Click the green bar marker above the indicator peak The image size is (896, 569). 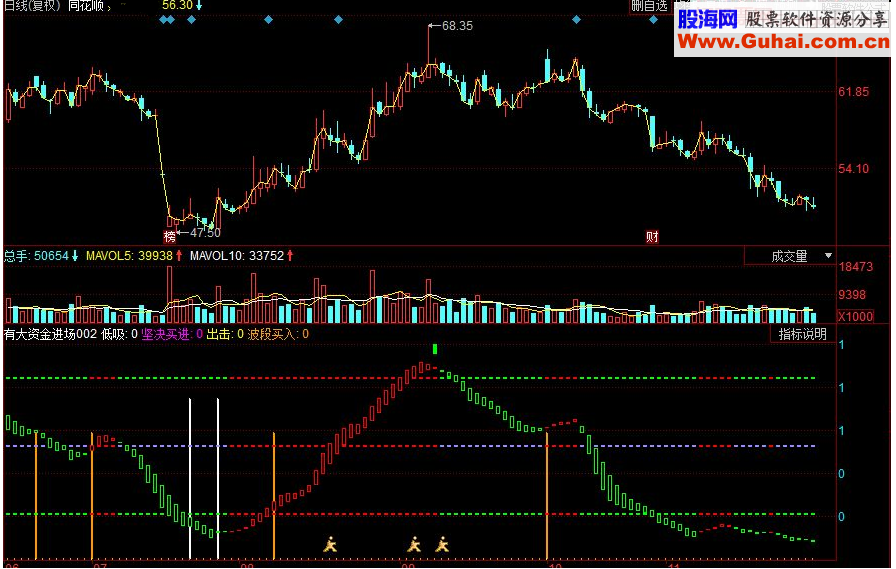pos(435,348)
